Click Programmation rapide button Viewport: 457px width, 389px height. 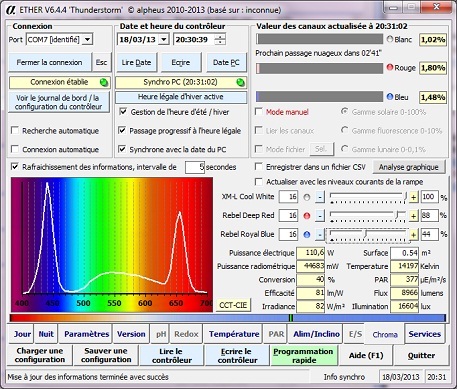pyautogui.click(x=303, y=356)
